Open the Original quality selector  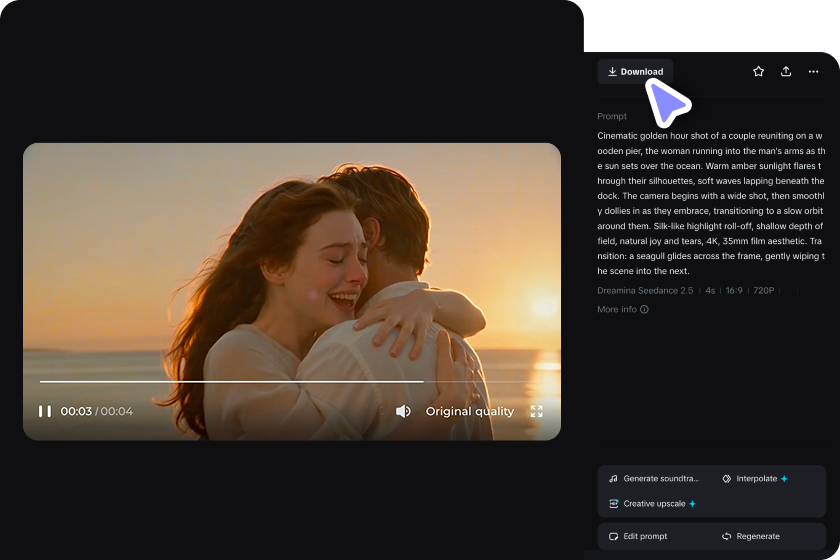[470, 411]
